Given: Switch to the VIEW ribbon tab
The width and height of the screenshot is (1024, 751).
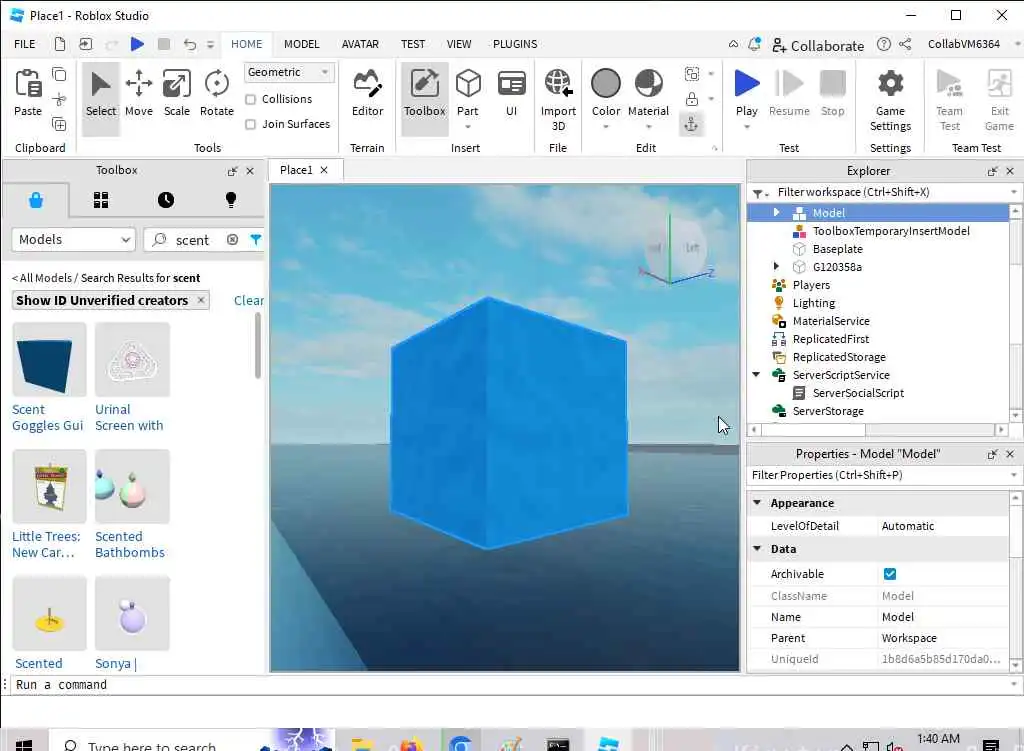Looking at the screenshot, I should pos(459,44).
